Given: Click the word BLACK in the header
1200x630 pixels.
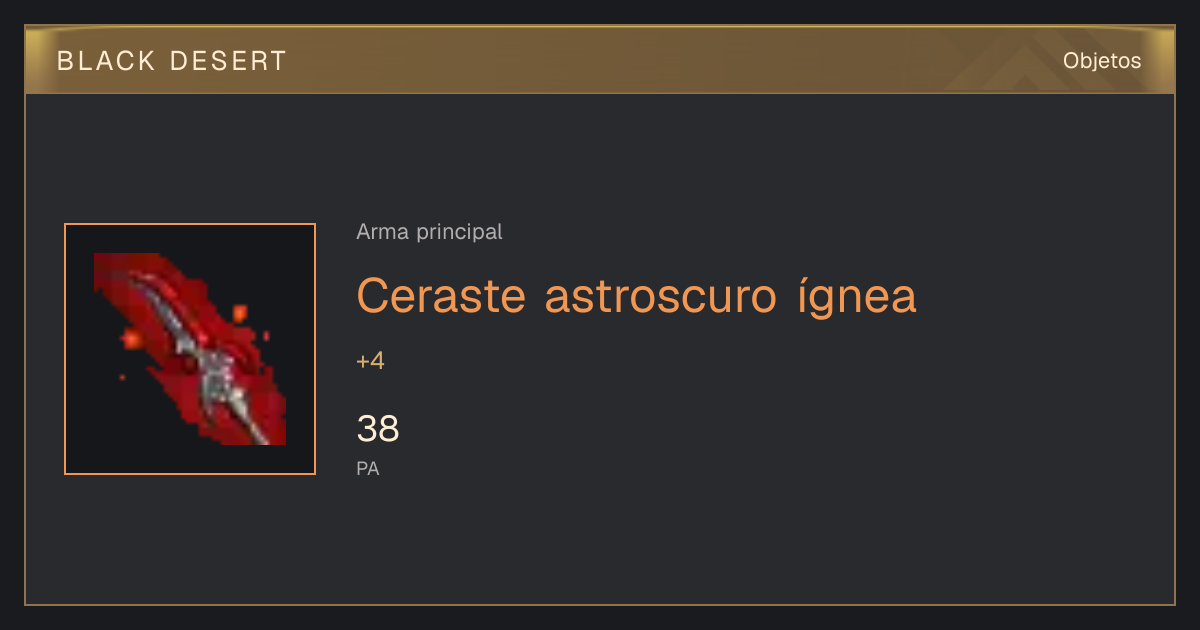Looking at the screenshot, I should click(x=107, y=61).
